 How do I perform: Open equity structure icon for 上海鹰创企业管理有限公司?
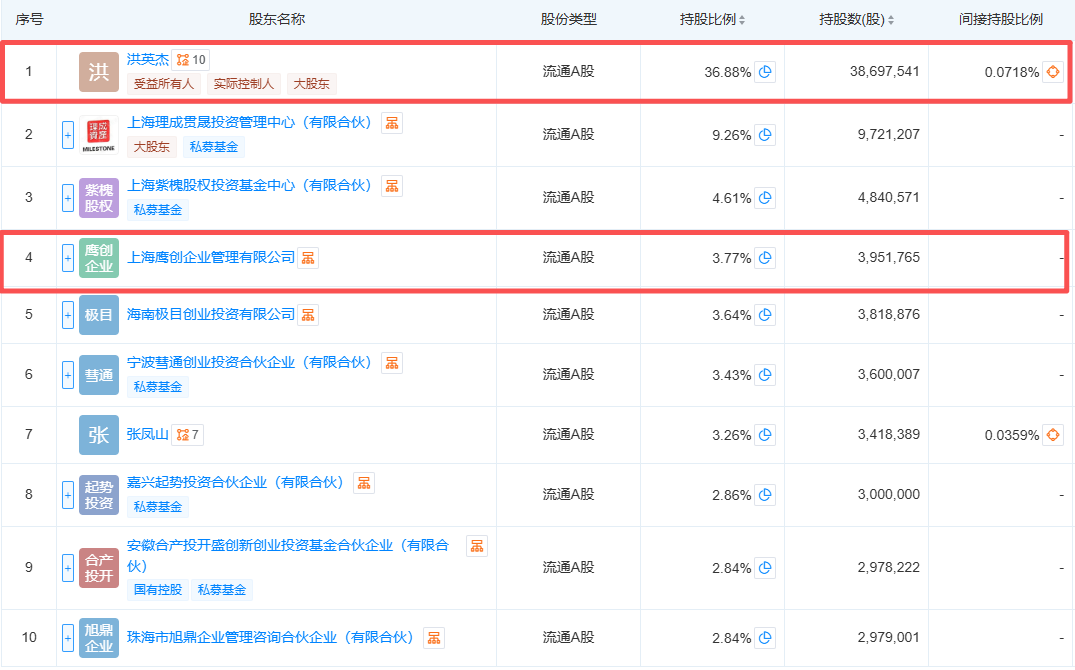pyautogui.click(x=308, y=258)
